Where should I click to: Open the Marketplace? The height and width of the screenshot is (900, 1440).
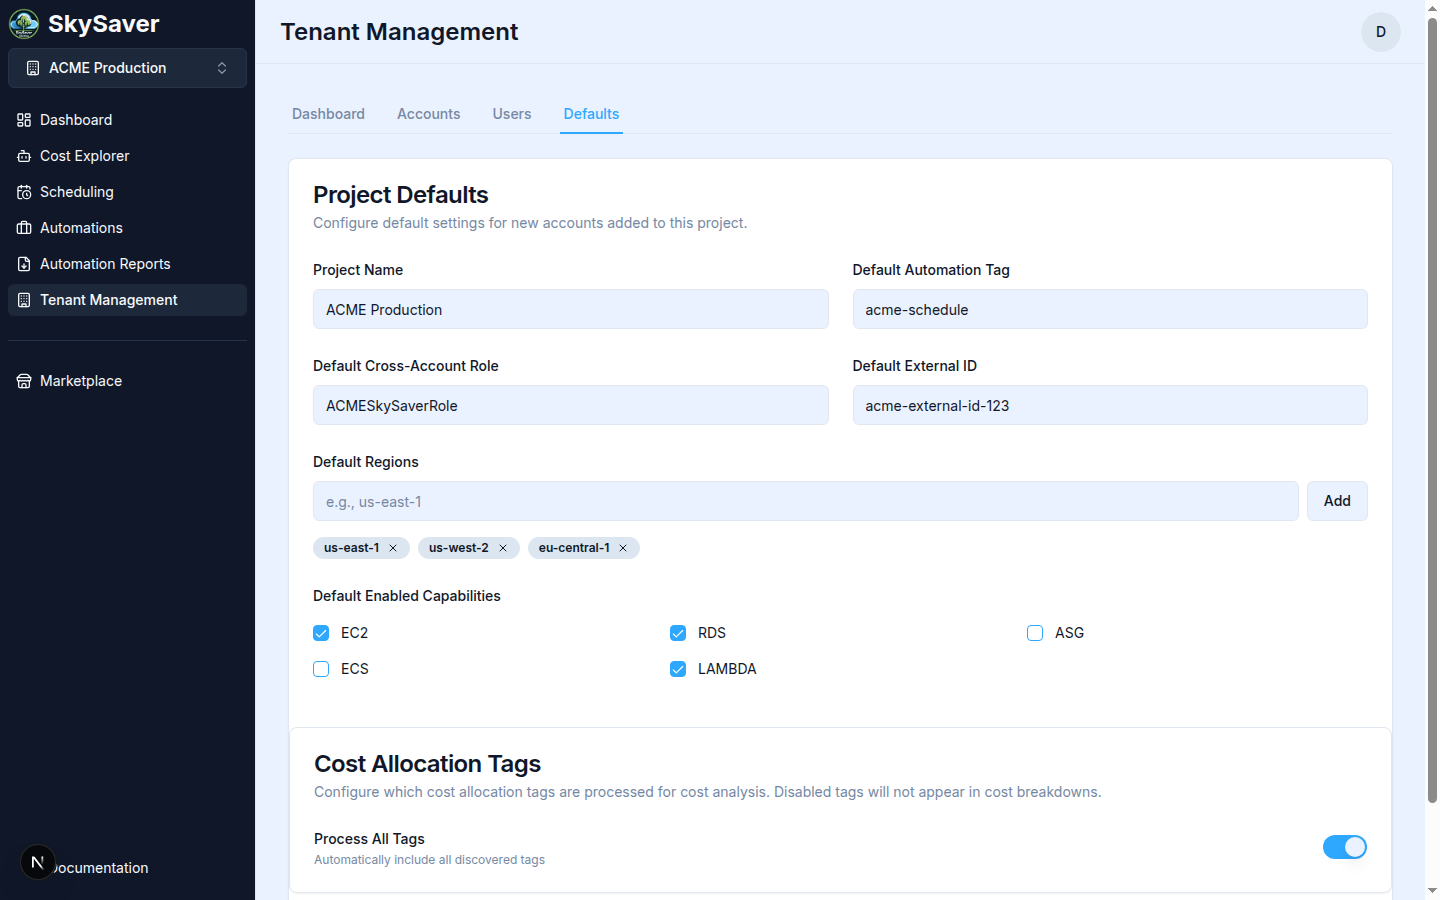coord(80,380)
